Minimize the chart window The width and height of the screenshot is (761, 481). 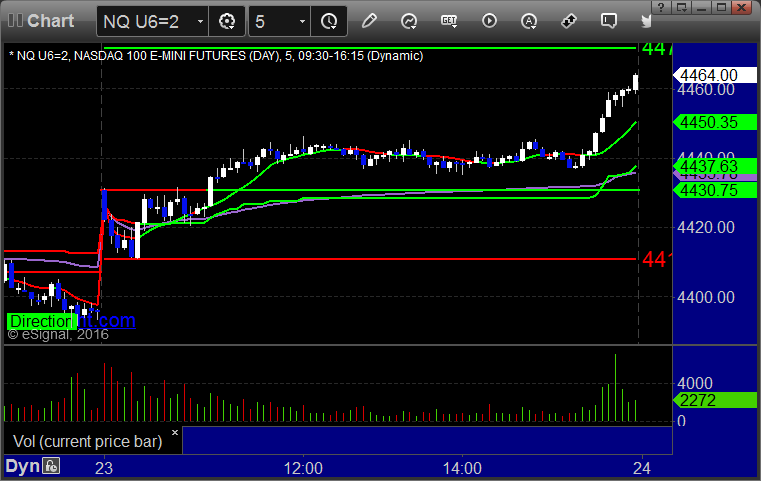click(701, 7)
